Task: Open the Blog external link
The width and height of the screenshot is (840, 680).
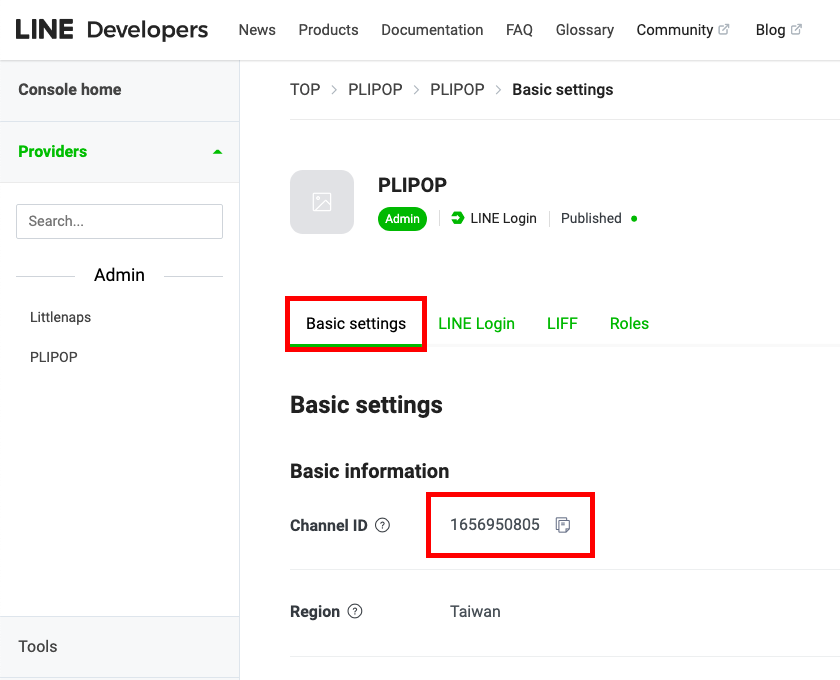Action: point(778,30)
